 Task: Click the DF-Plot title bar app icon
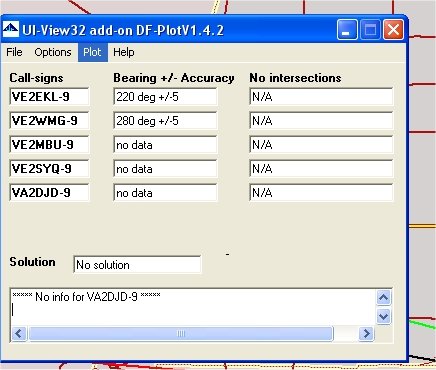point(11,30)
